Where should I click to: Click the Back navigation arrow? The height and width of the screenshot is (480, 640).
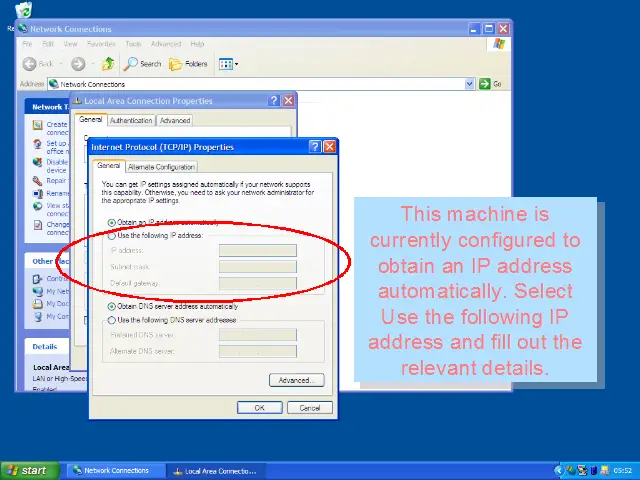37,64
